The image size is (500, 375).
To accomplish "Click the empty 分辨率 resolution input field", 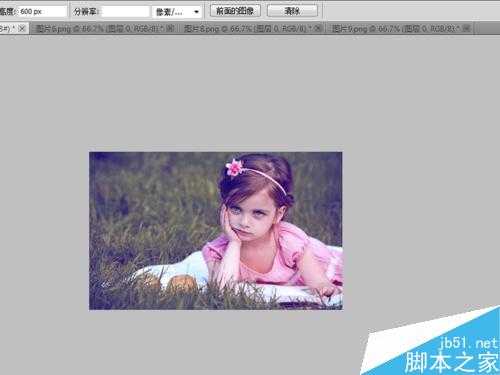I will coord(125,12).
